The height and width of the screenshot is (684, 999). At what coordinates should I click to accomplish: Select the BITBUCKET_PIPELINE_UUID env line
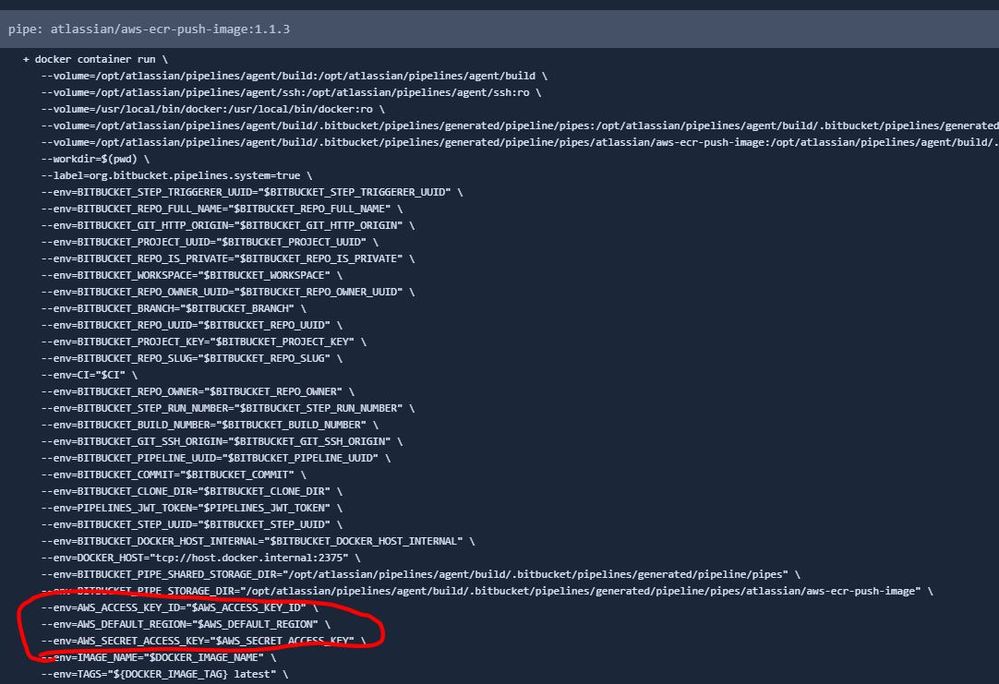point(216,458)
